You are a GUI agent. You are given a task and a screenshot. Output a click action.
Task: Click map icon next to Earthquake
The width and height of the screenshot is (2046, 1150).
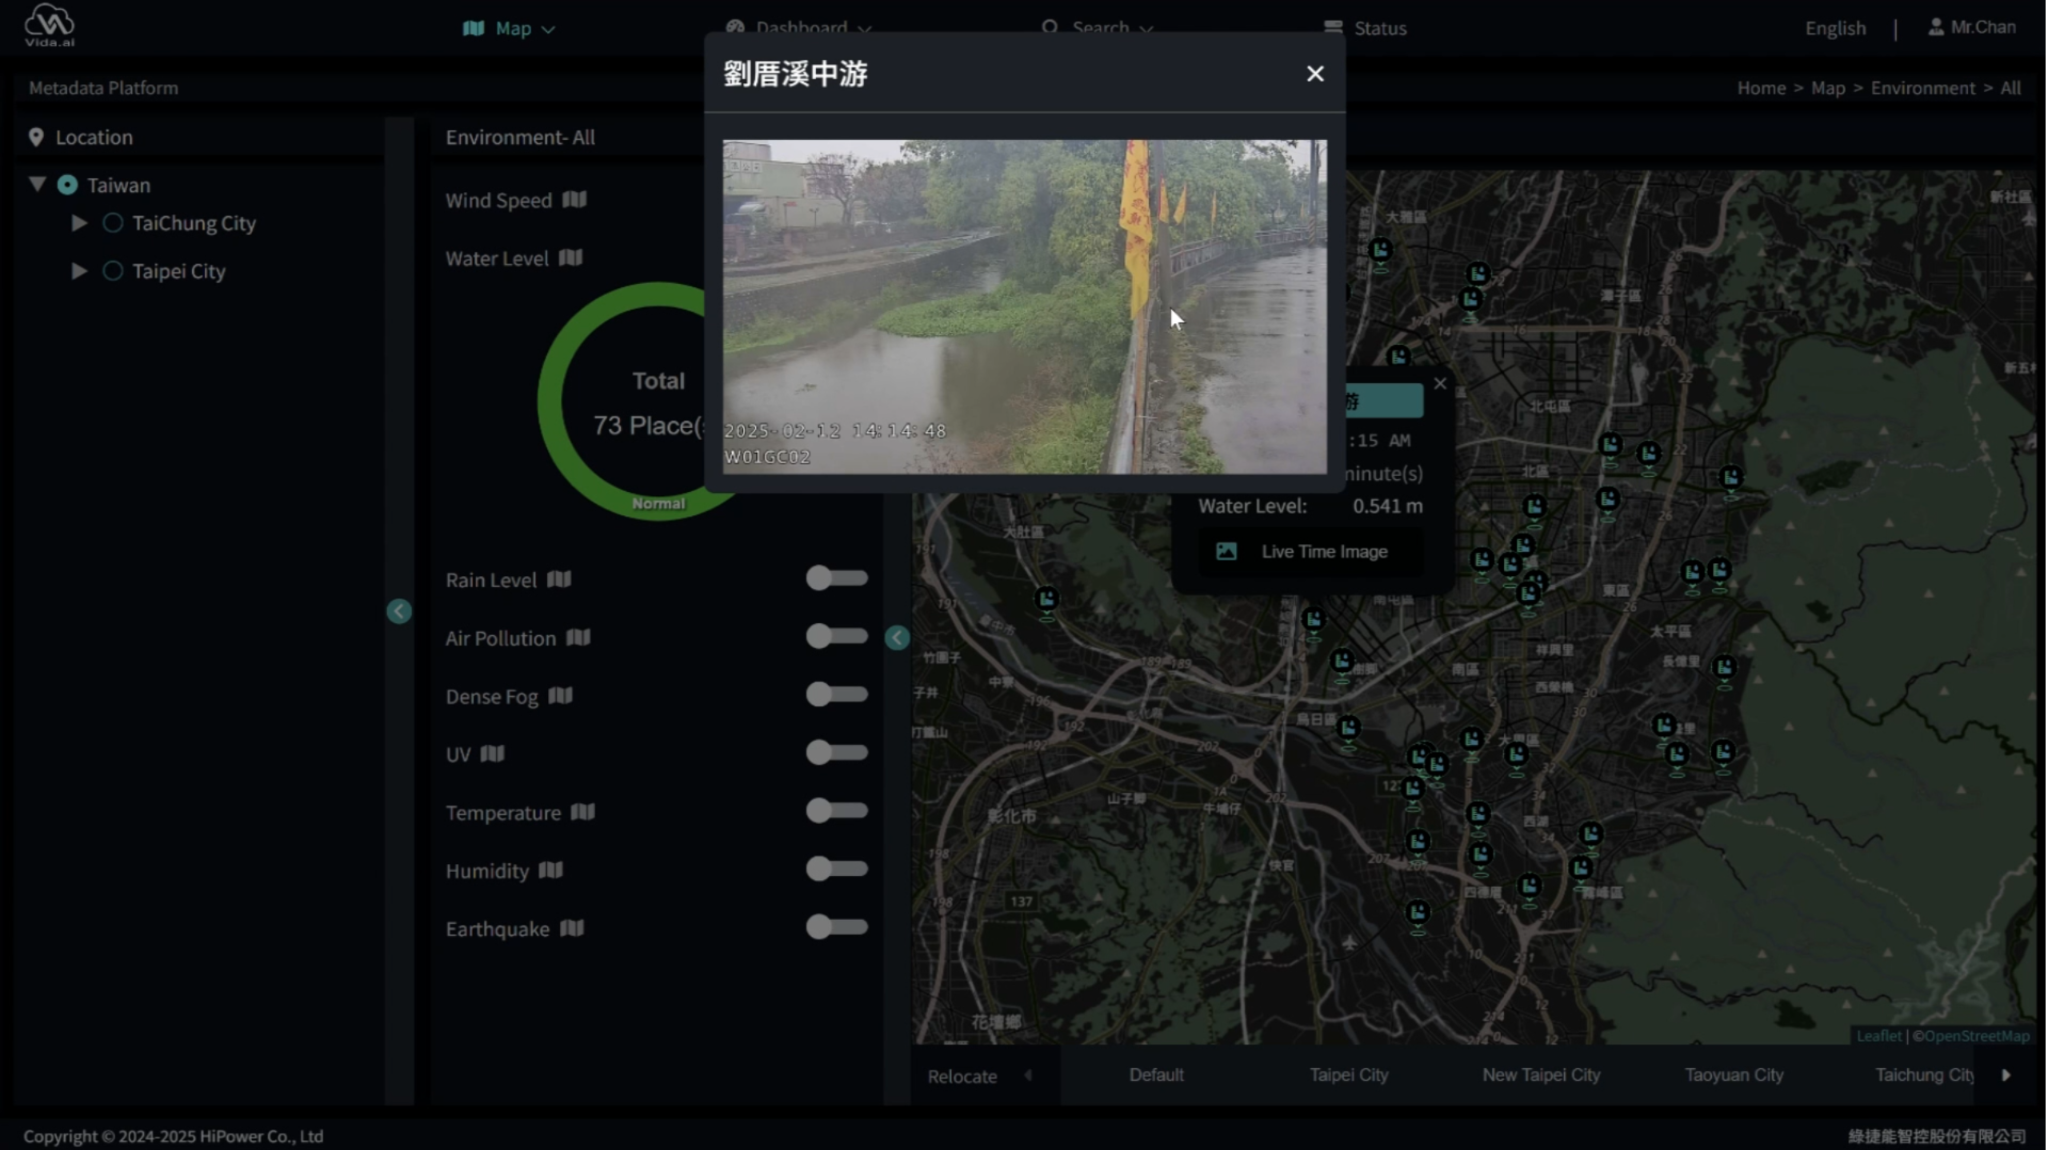(572, 928)
